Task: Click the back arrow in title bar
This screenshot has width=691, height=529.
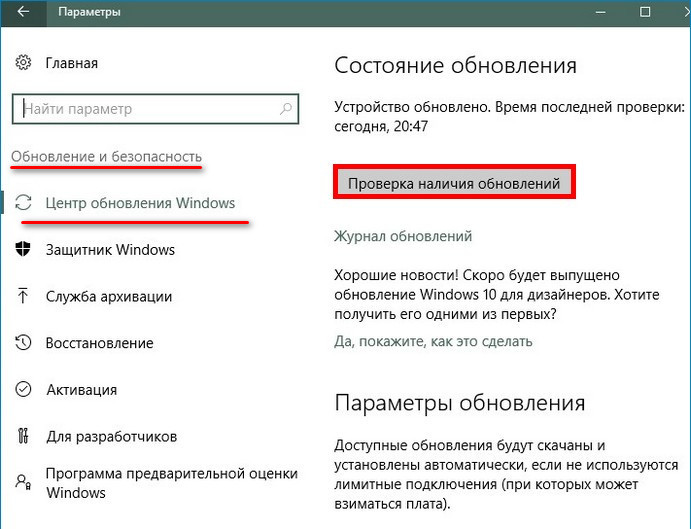Action: click(23, 11)
